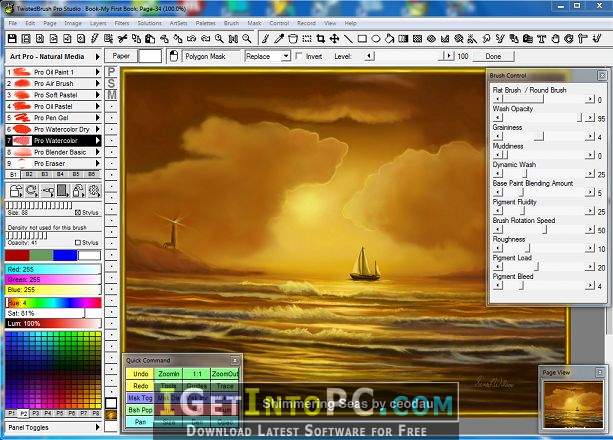
Task: Select the Pro Watercolor Dry brush
Action: 53,129
